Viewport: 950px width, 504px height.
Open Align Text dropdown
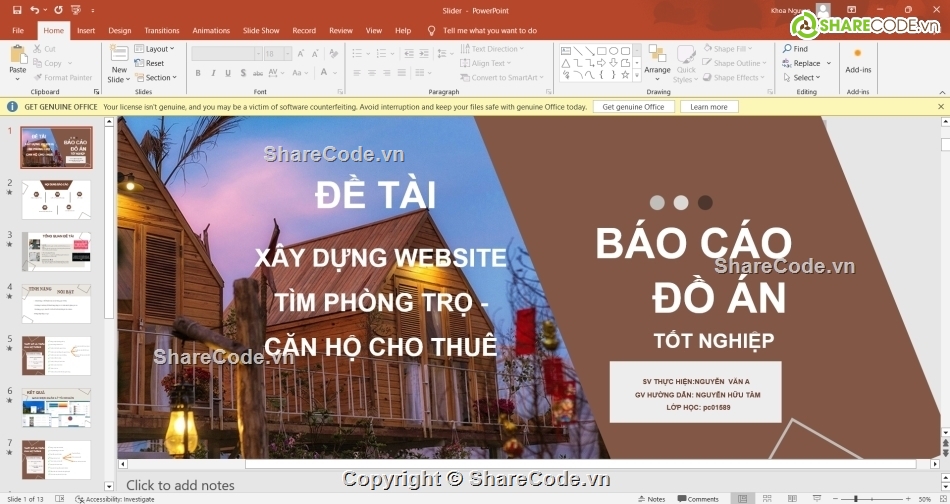click(x=486, y=63)
